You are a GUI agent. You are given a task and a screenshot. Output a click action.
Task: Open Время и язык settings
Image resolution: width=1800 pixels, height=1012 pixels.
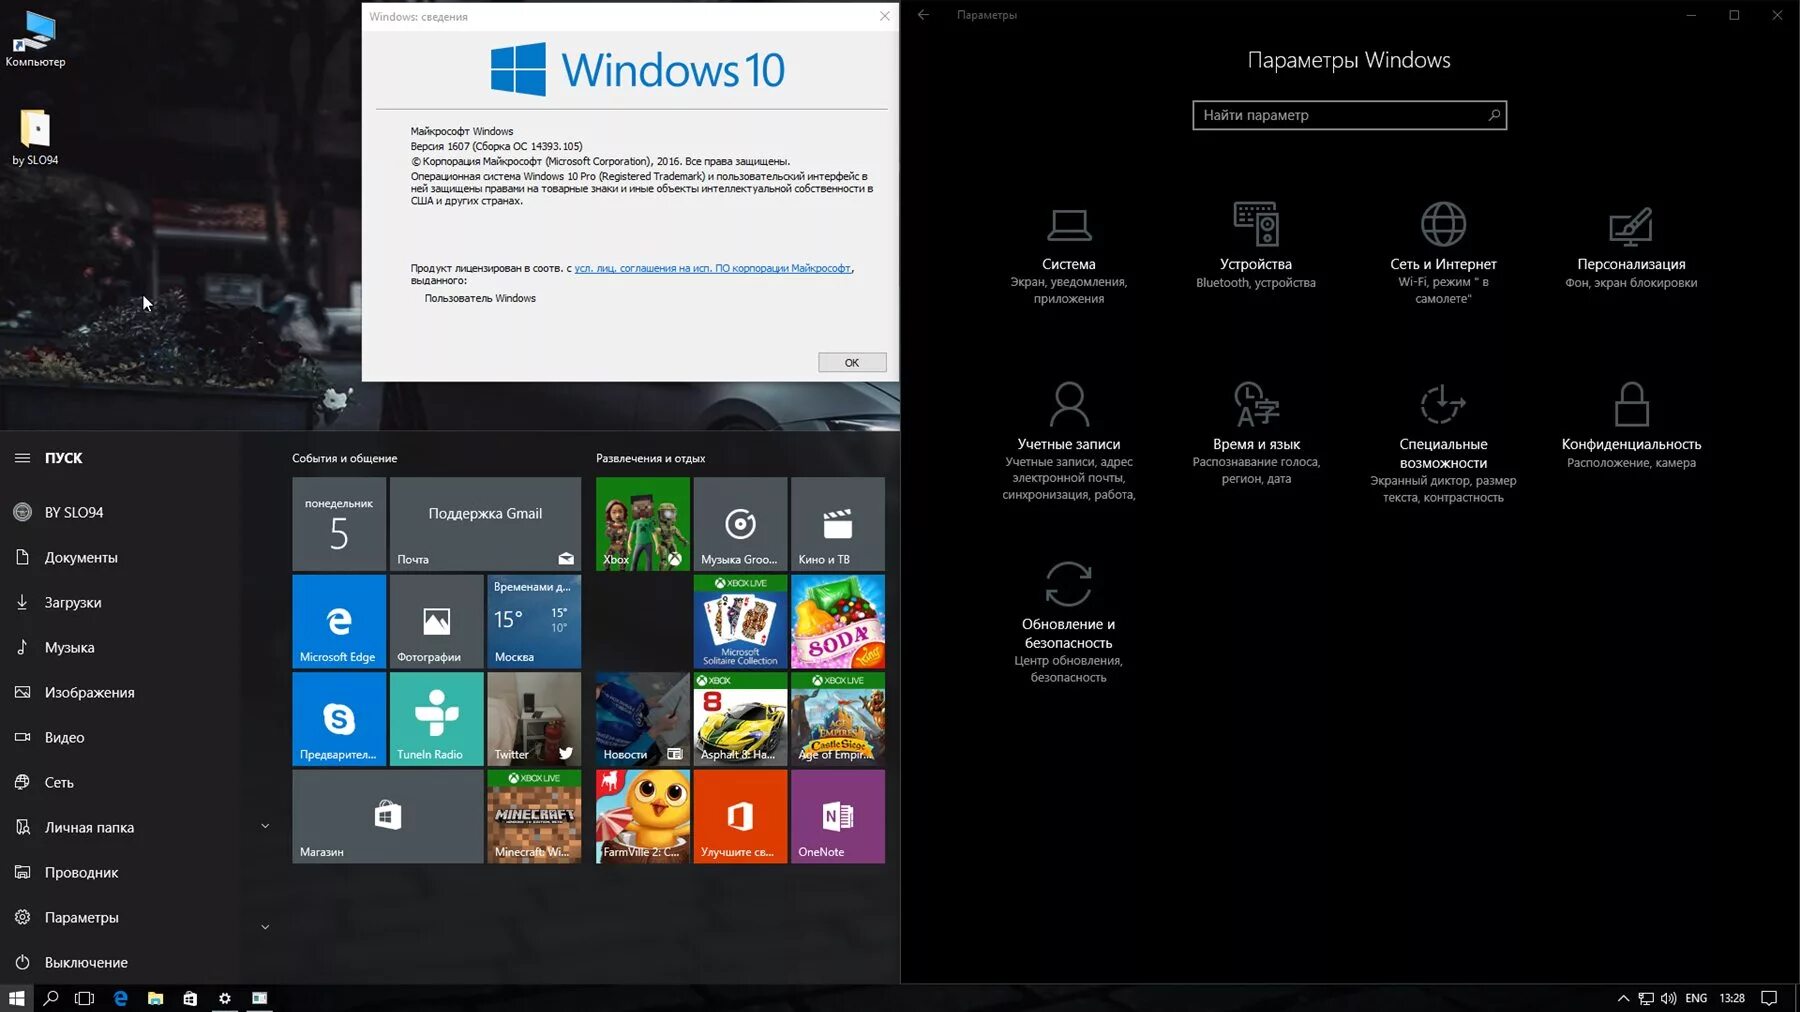coord(1256,432)
